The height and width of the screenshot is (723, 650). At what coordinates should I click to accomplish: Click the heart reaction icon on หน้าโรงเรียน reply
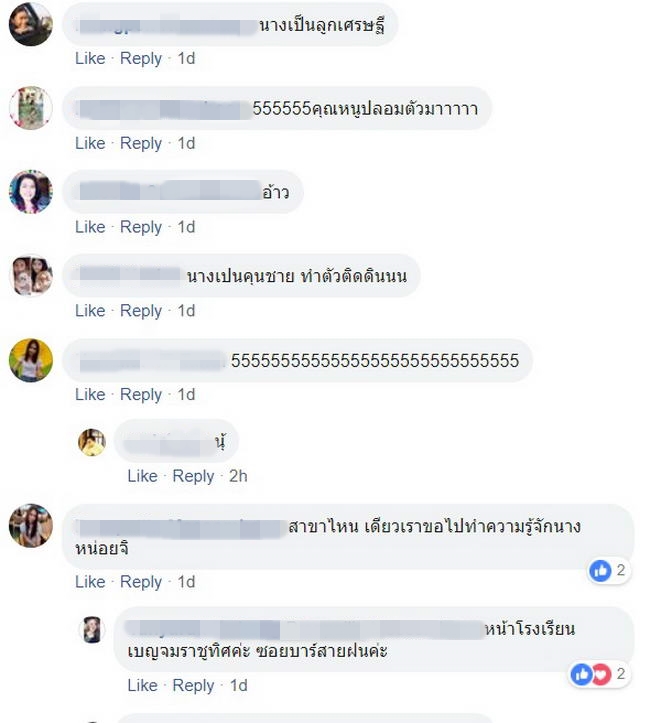[601, 675]
